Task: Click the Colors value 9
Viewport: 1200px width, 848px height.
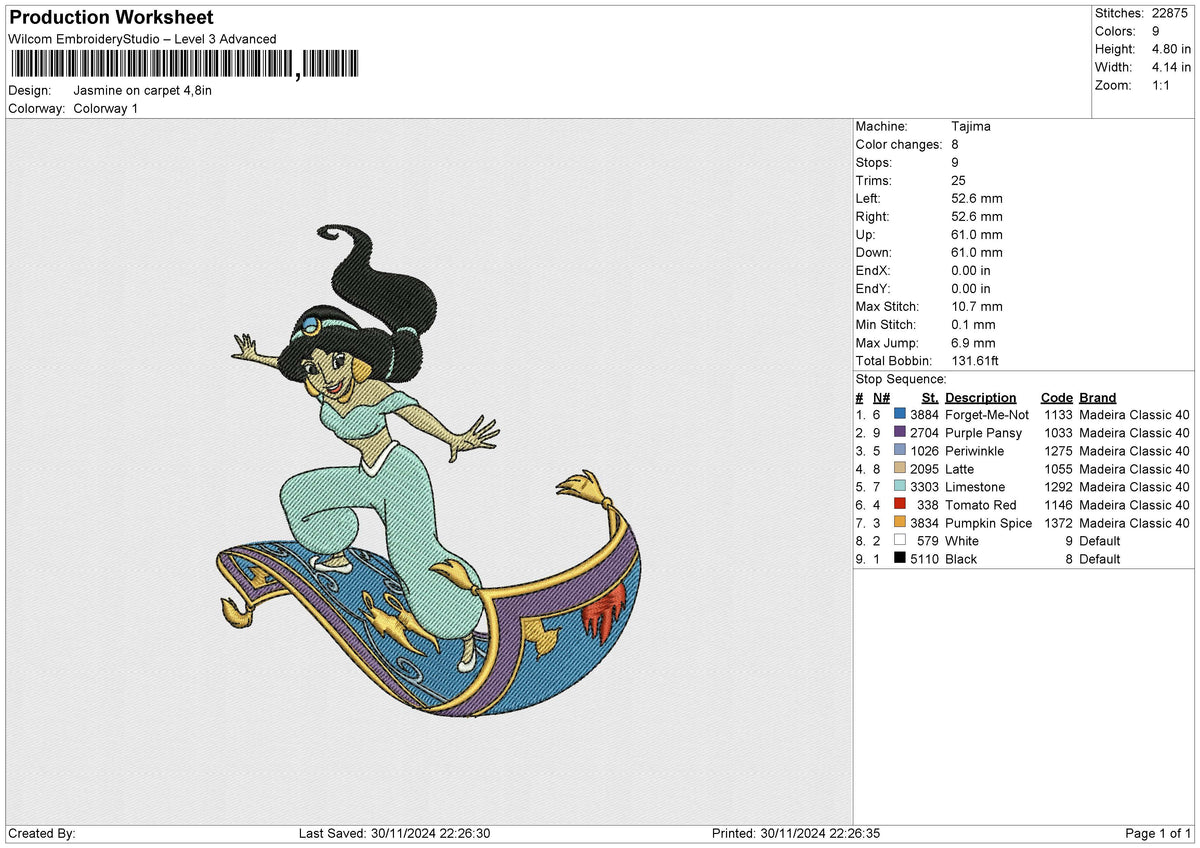Action: pyautogui.click(x=1155, y=31)
